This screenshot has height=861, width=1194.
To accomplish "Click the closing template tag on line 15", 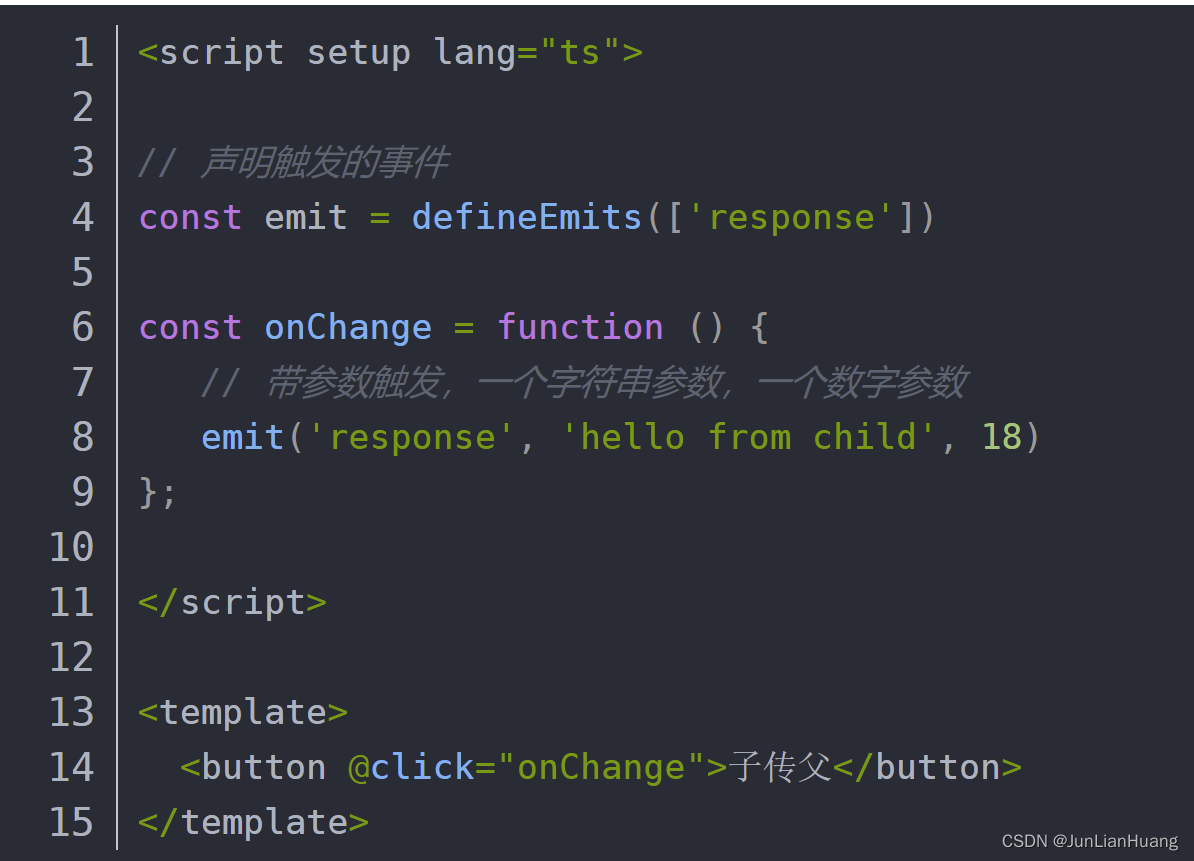I will (254, 822).
